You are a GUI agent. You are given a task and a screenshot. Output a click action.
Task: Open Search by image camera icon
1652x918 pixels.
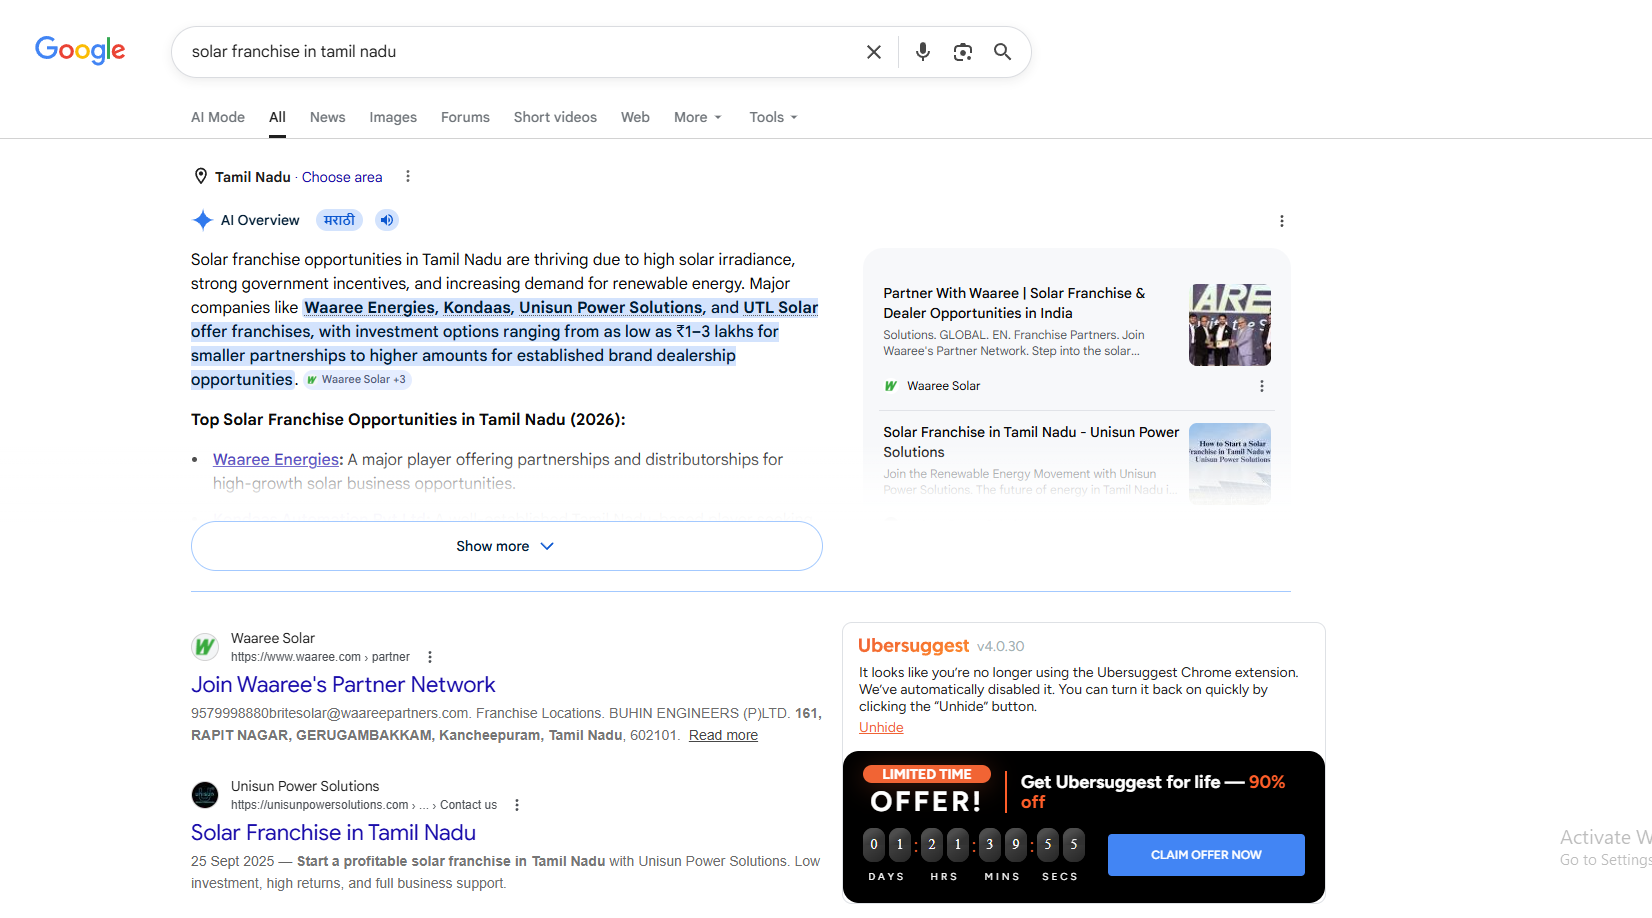point(963,52)
